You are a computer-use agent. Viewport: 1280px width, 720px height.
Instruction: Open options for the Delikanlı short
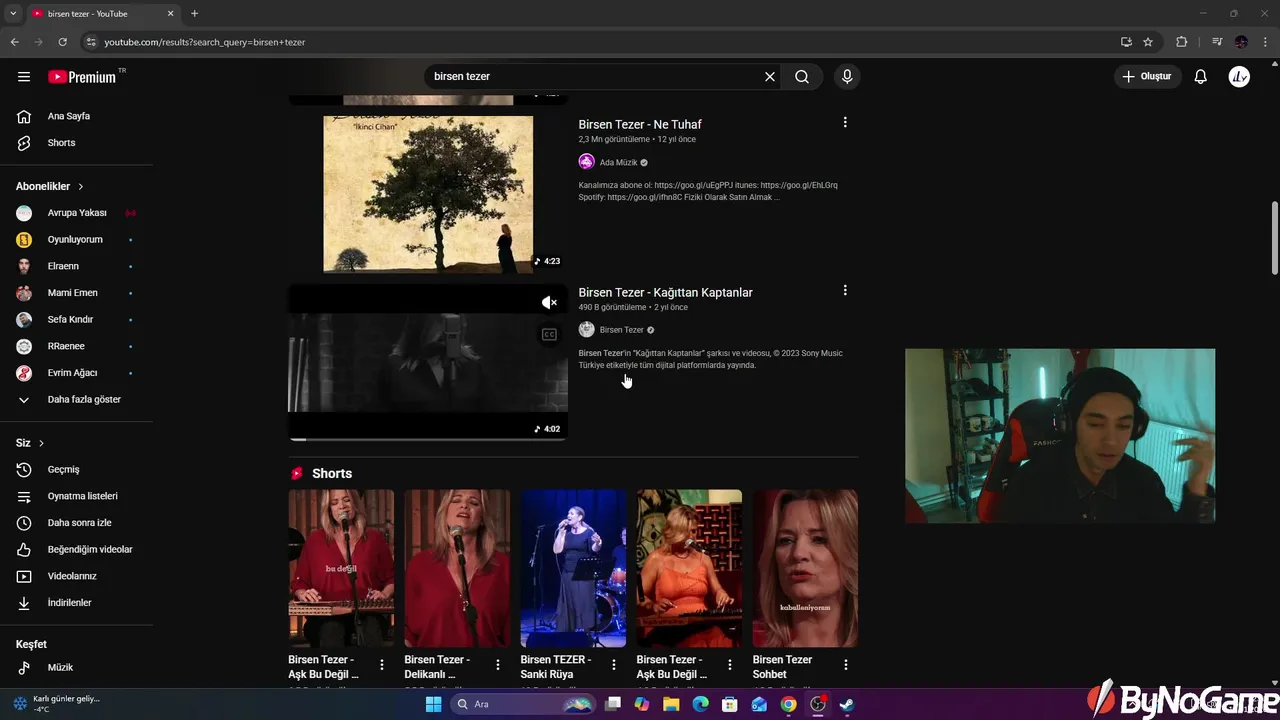click(498, 665)
